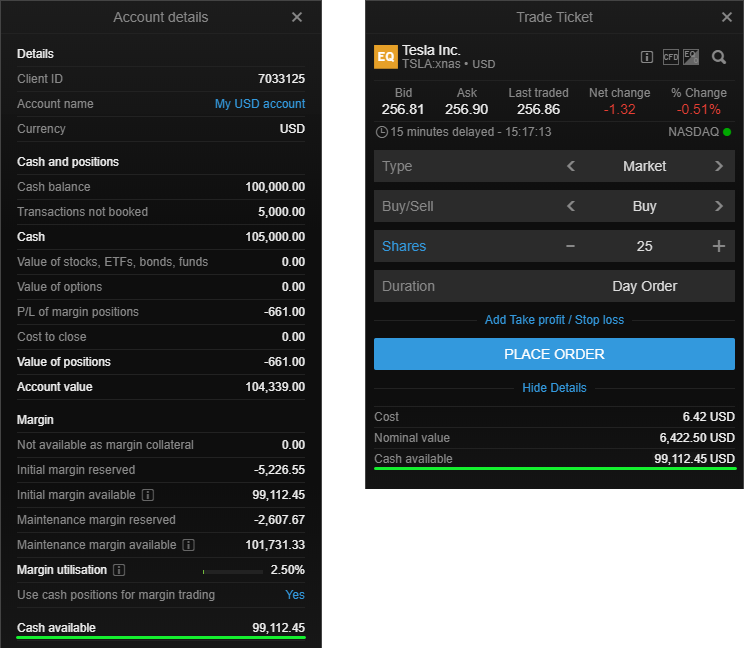
Task: Open Initial margin available info icon
Action: click(147, 495)
